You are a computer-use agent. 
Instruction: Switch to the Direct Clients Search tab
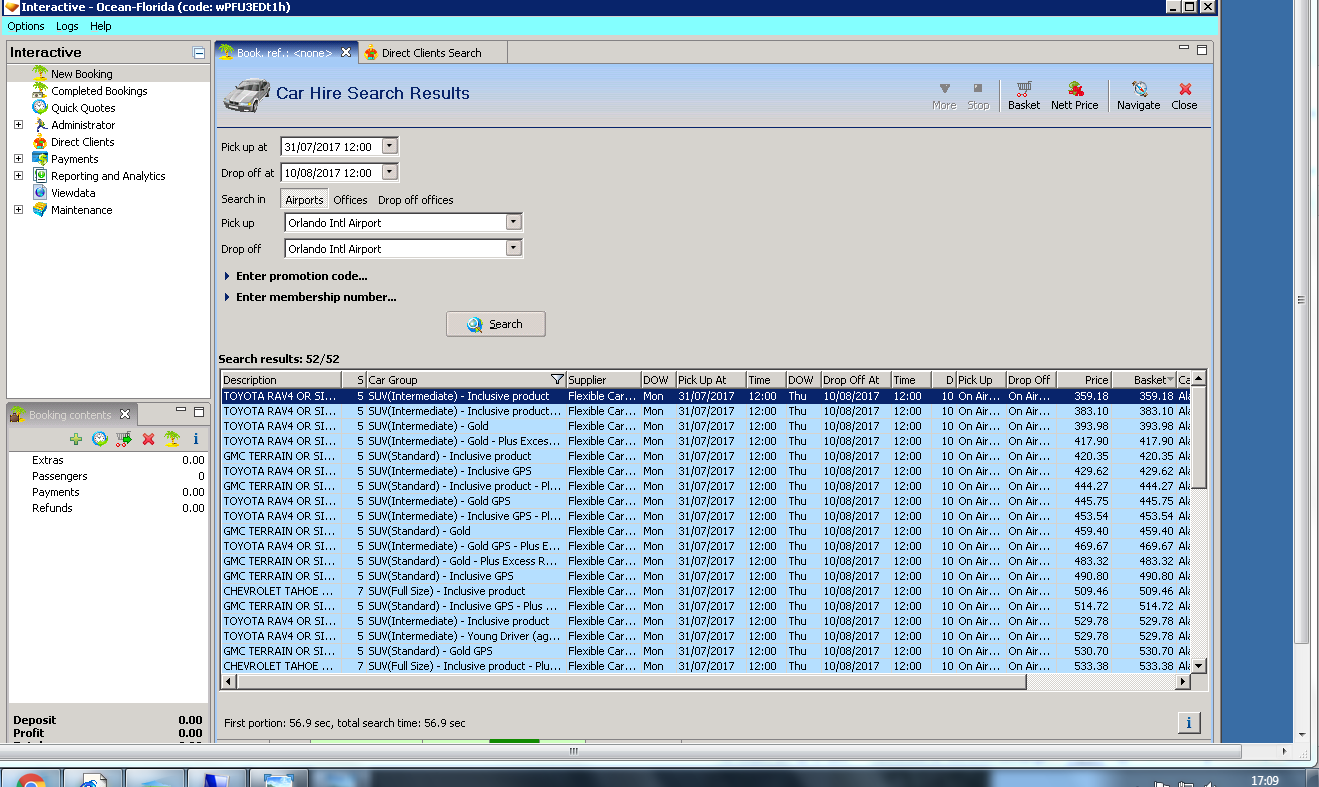coord(431,53)
